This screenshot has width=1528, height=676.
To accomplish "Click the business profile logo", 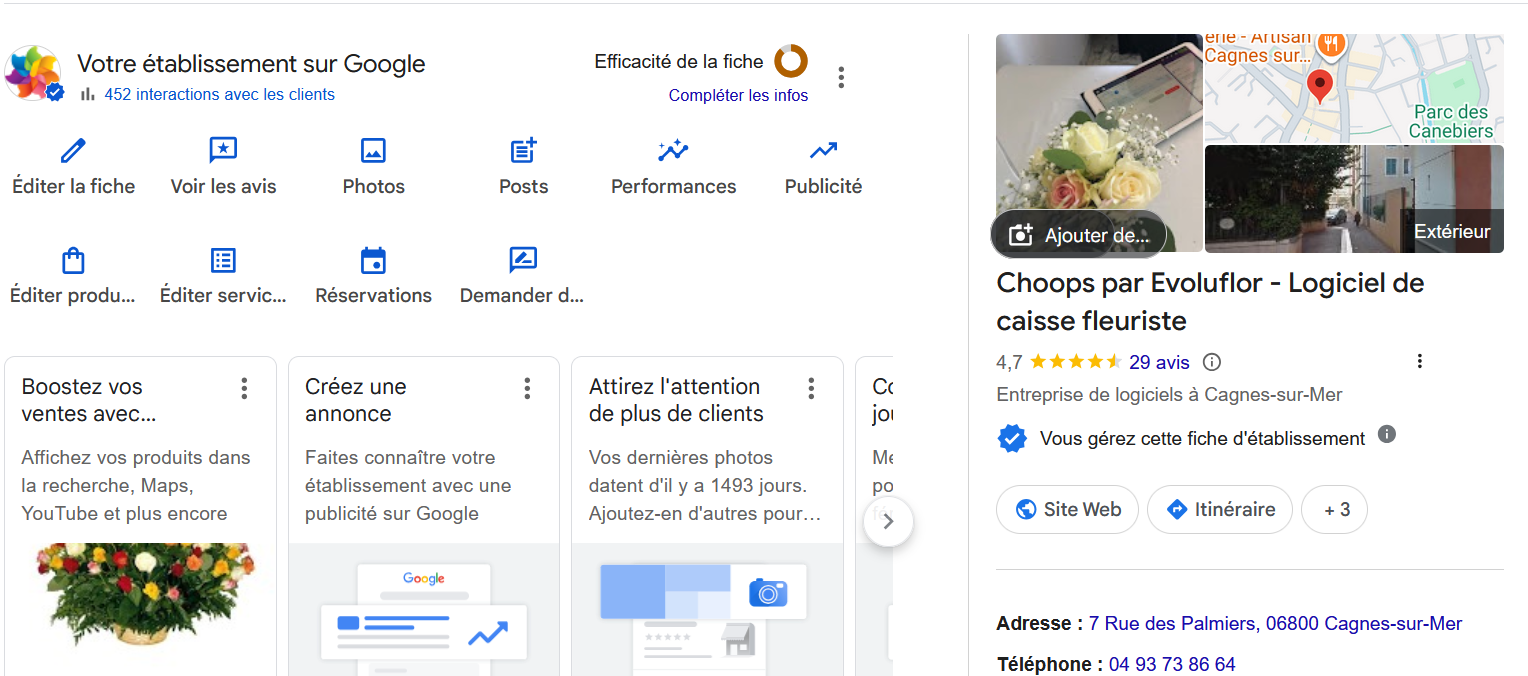I will click(x=33, y=73).
